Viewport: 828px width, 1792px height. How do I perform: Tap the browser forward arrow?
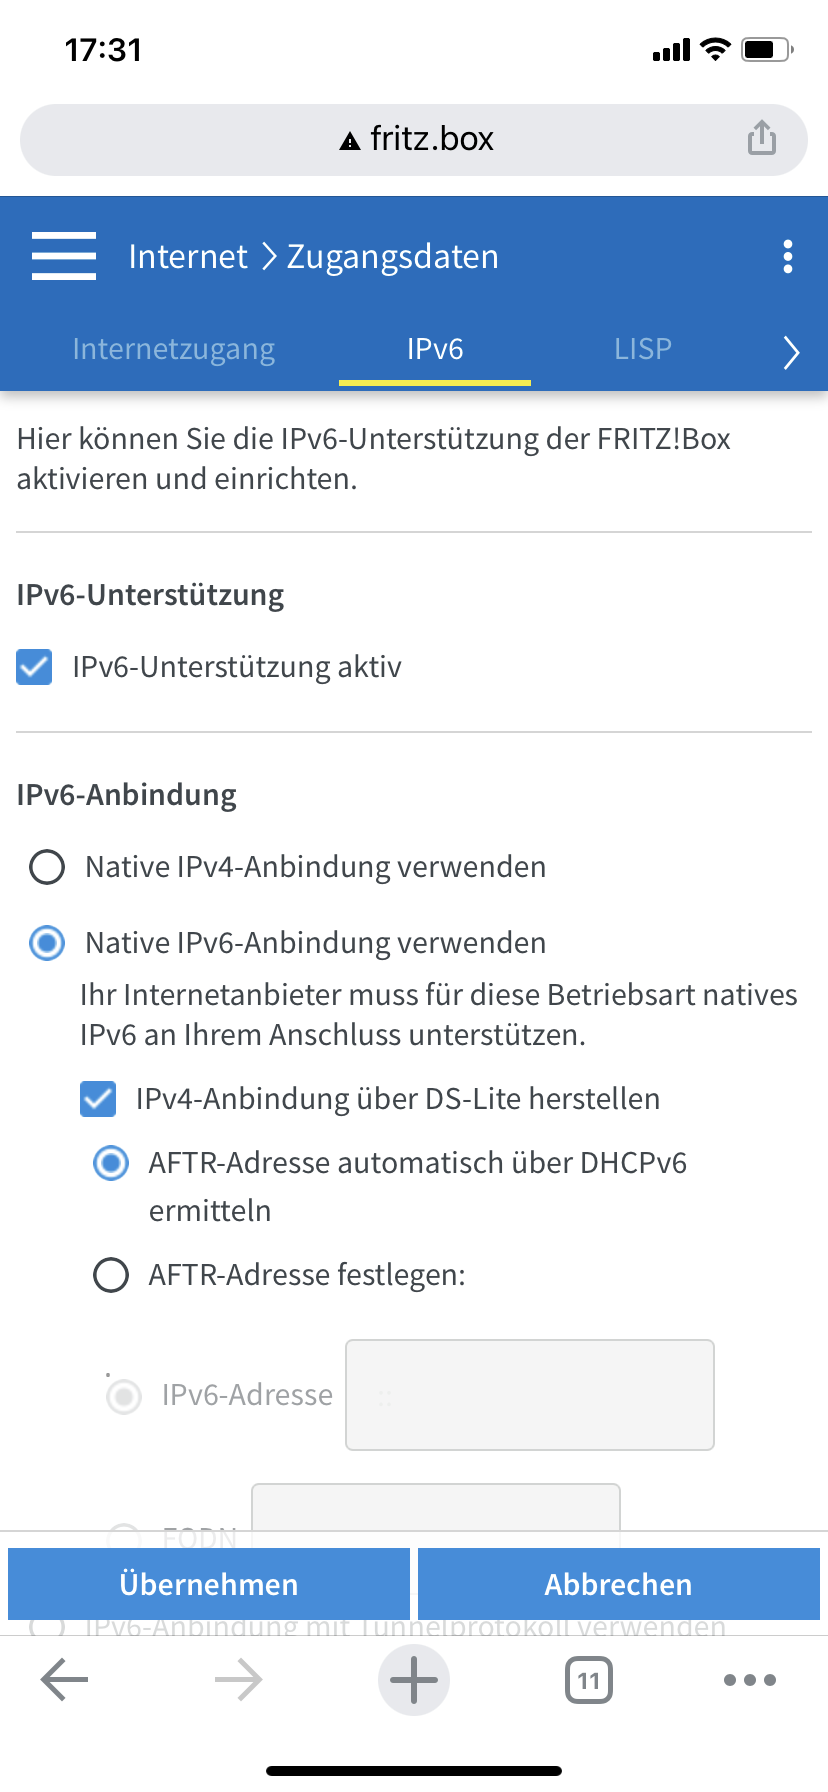(x=238, y=1680)
